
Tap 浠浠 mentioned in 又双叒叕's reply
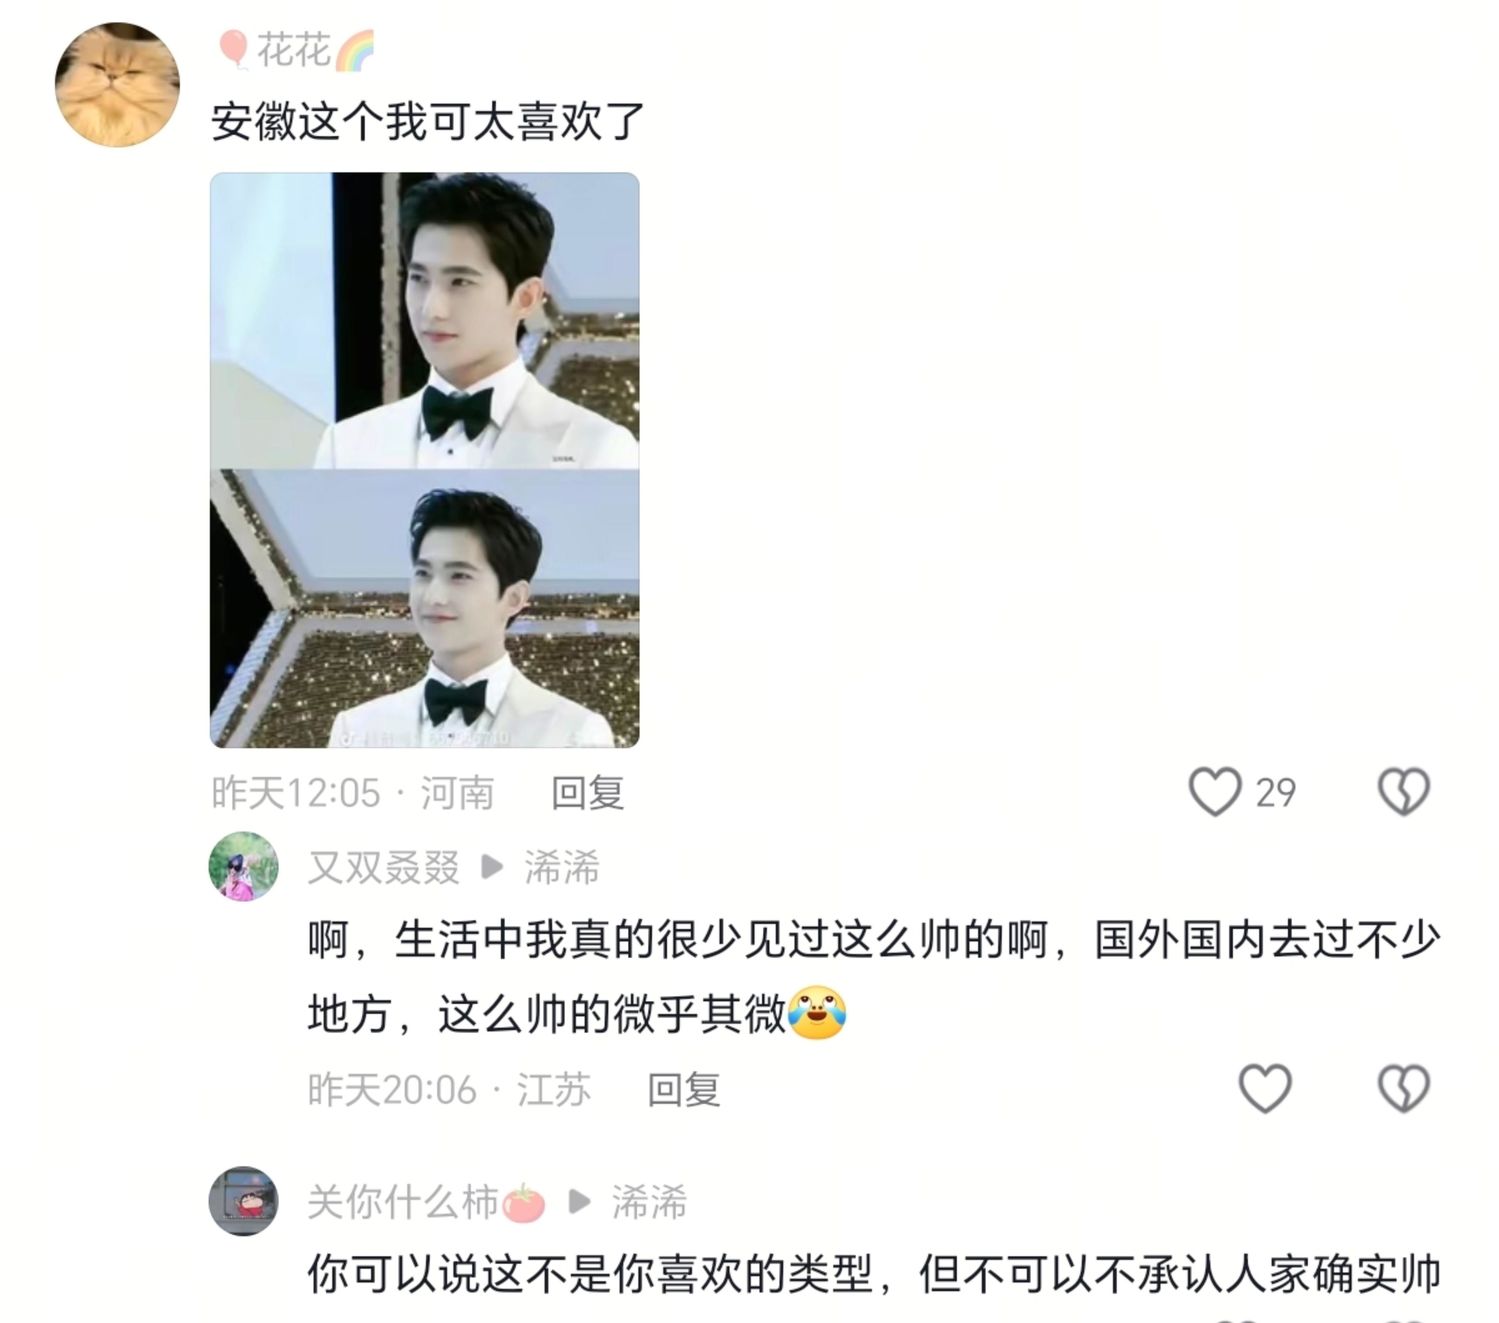(562, 867)
